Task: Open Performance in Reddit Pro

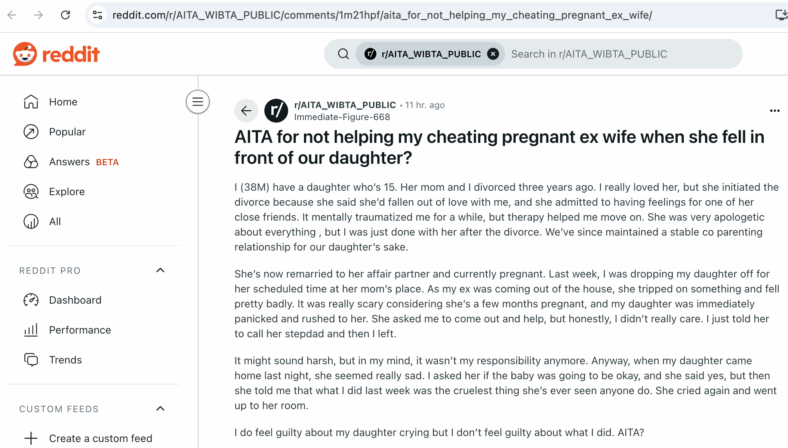Action: coord(93,330)
